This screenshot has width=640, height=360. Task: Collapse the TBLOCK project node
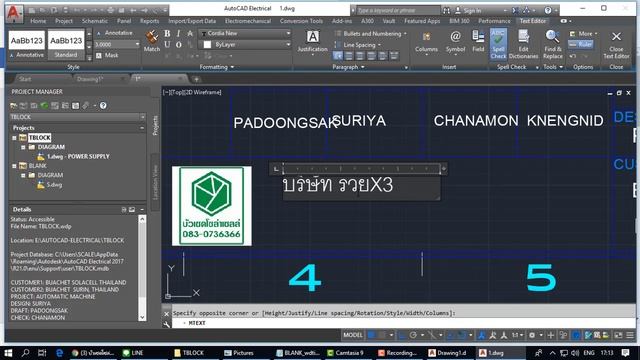[x=14, y=138]
